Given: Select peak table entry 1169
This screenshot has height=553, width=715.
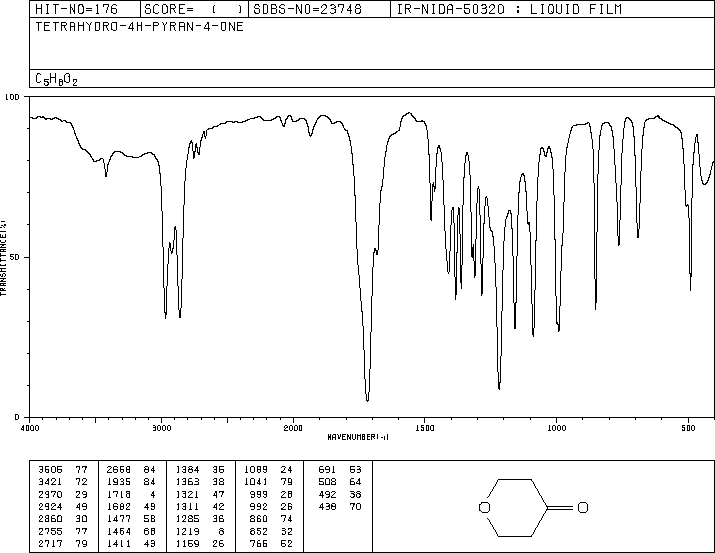Looking at the screenshot, I should tap(200, 544).
